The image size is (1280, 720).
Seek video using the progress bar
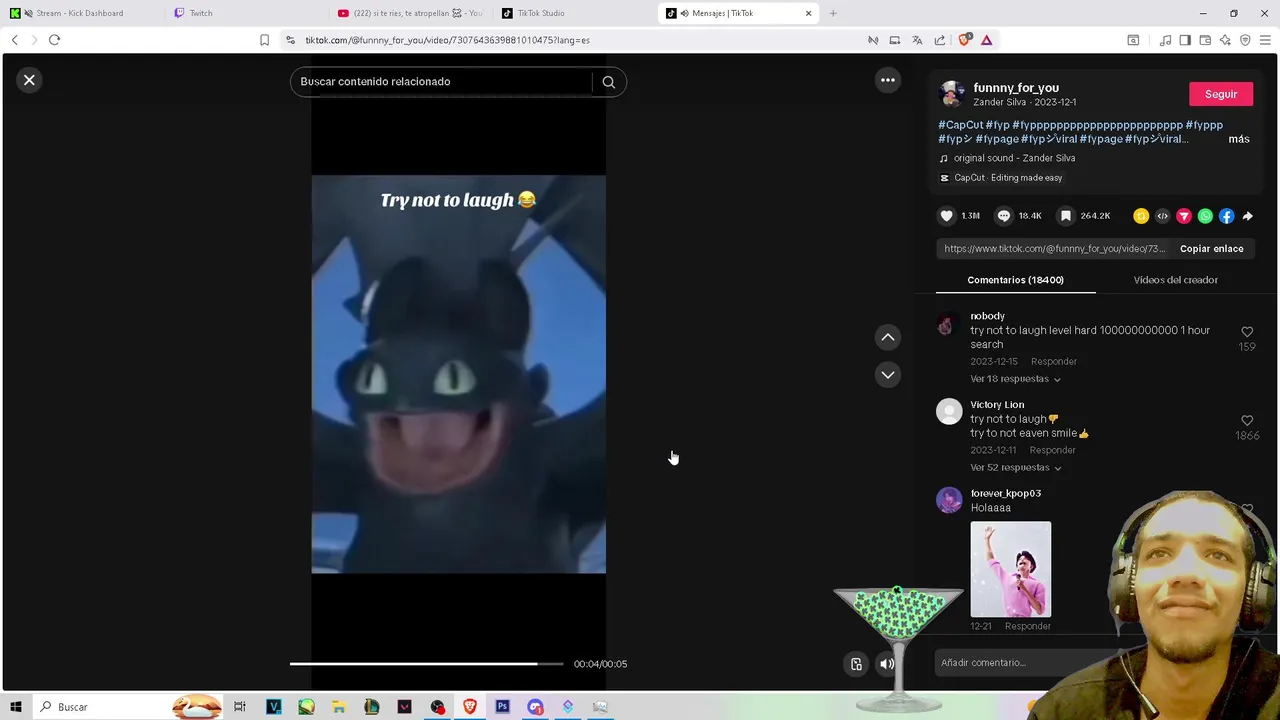(426, 664)
